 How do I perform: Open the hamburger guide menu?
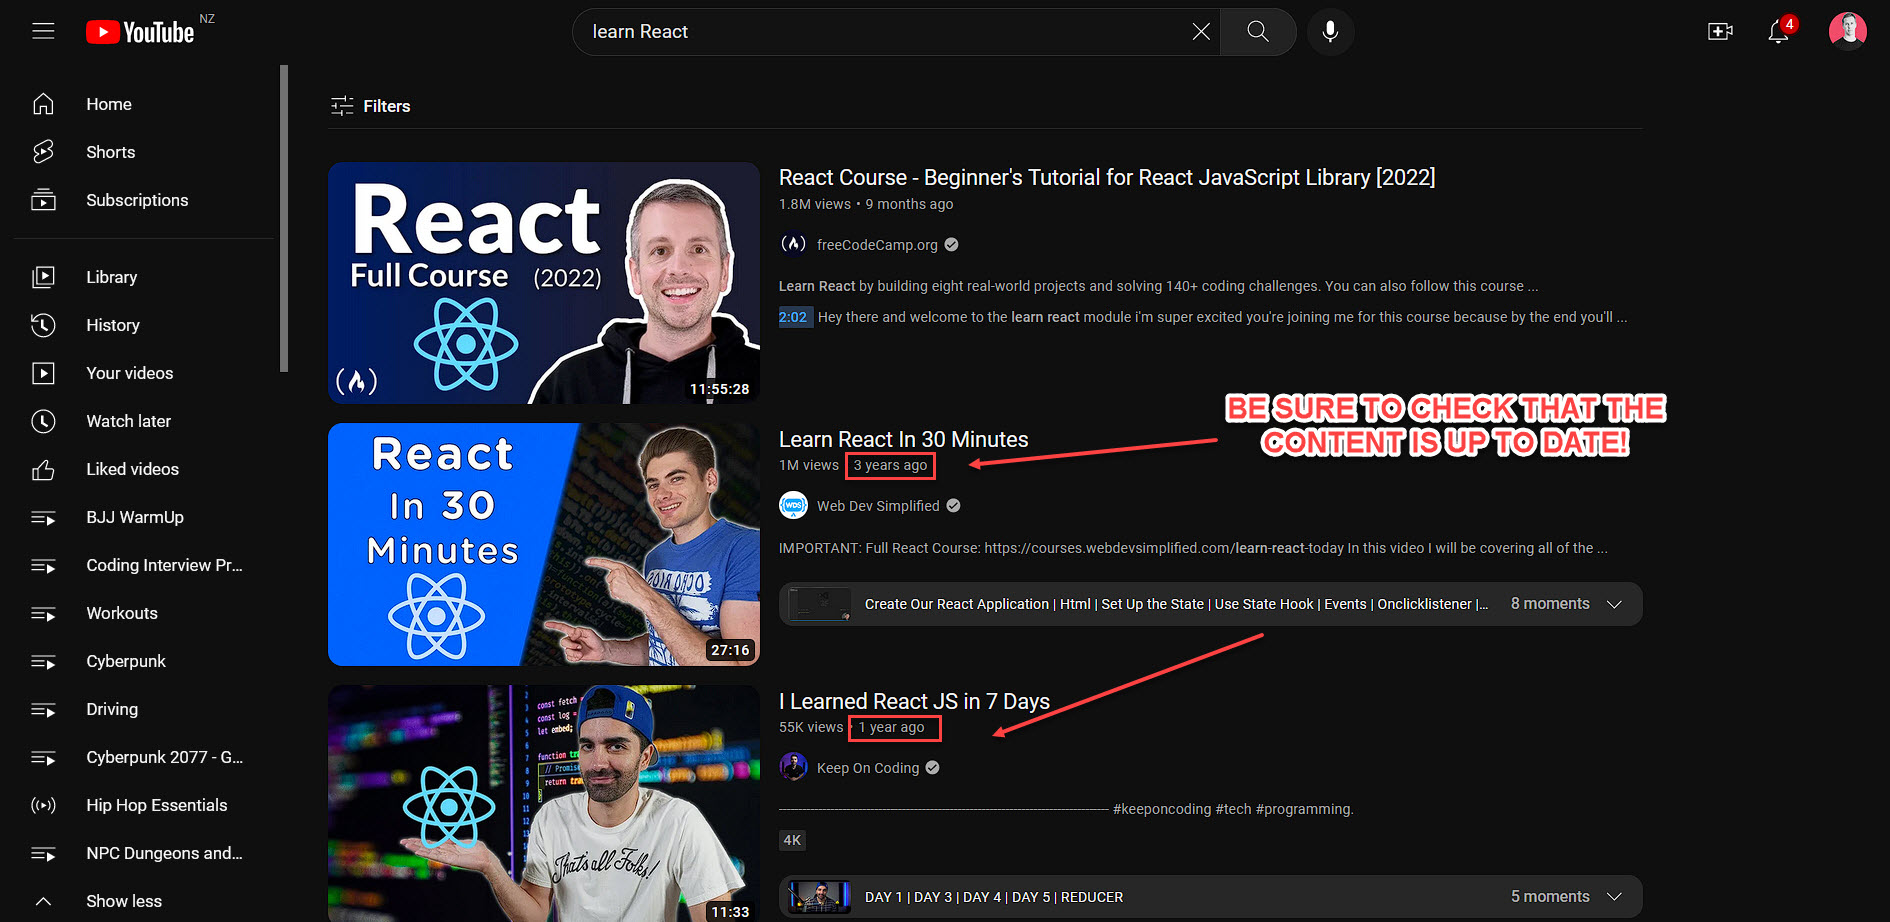(x=43, y=31)
